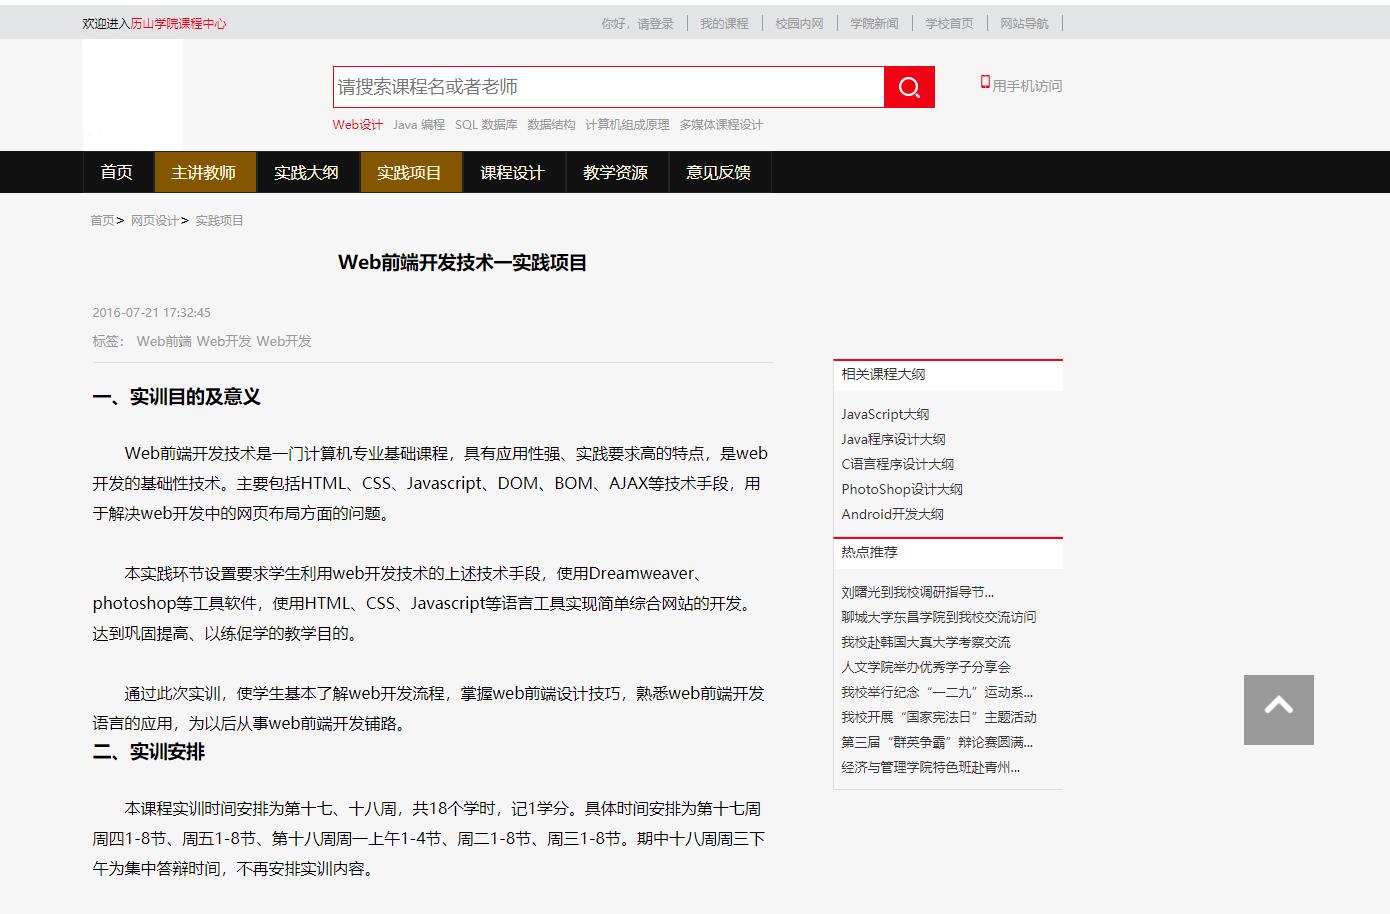Image resolution: width=1390 pixels, height=914 pixels.
Task: Open news item 人文学院举办优秀学子分享会
Action: pyautogui.click(x=925, y=667)
